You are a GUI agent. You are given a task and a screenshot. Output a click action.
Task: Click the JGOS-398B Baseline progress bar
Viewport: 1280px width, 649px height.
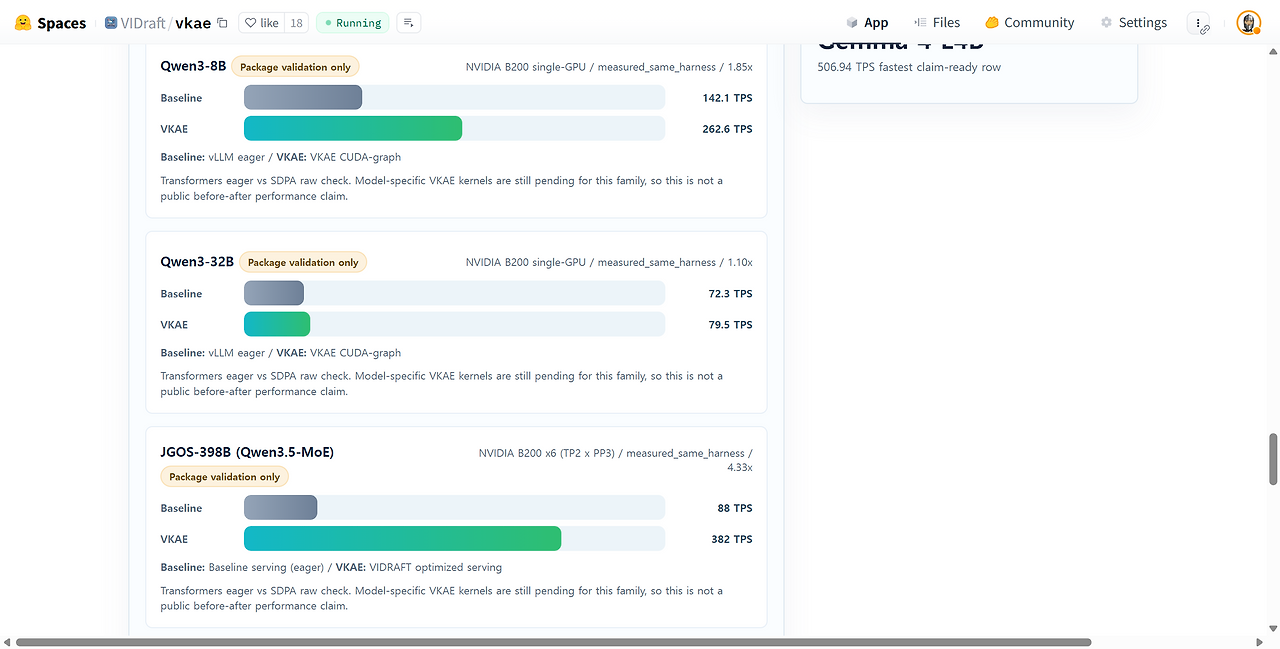pyautogui.click(x=454, y=508)
